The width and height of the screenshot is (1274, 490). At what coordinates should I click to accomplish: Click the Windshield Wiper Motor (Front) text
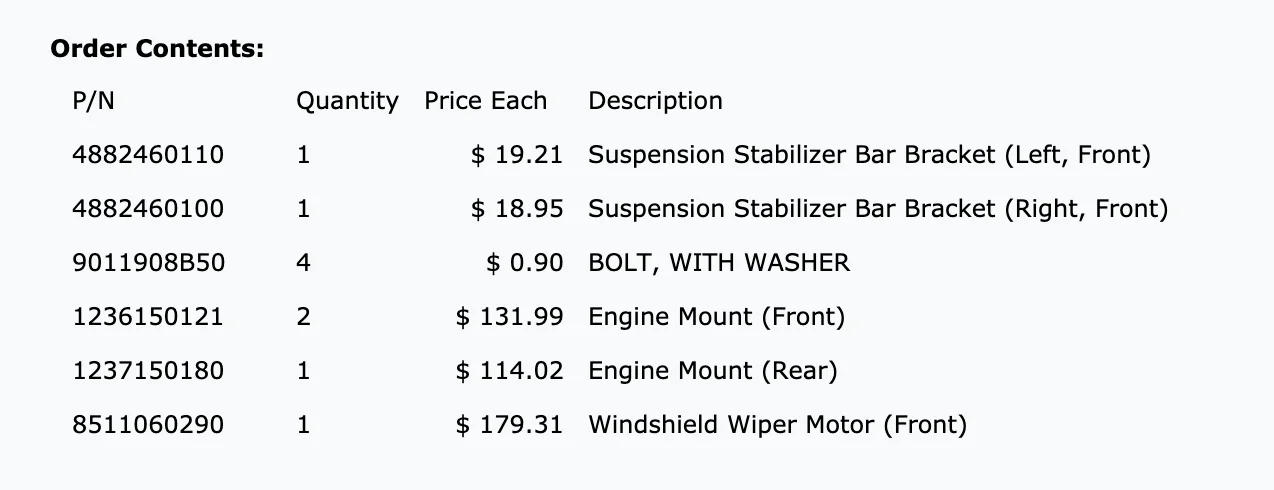click(x=778, y=425)
